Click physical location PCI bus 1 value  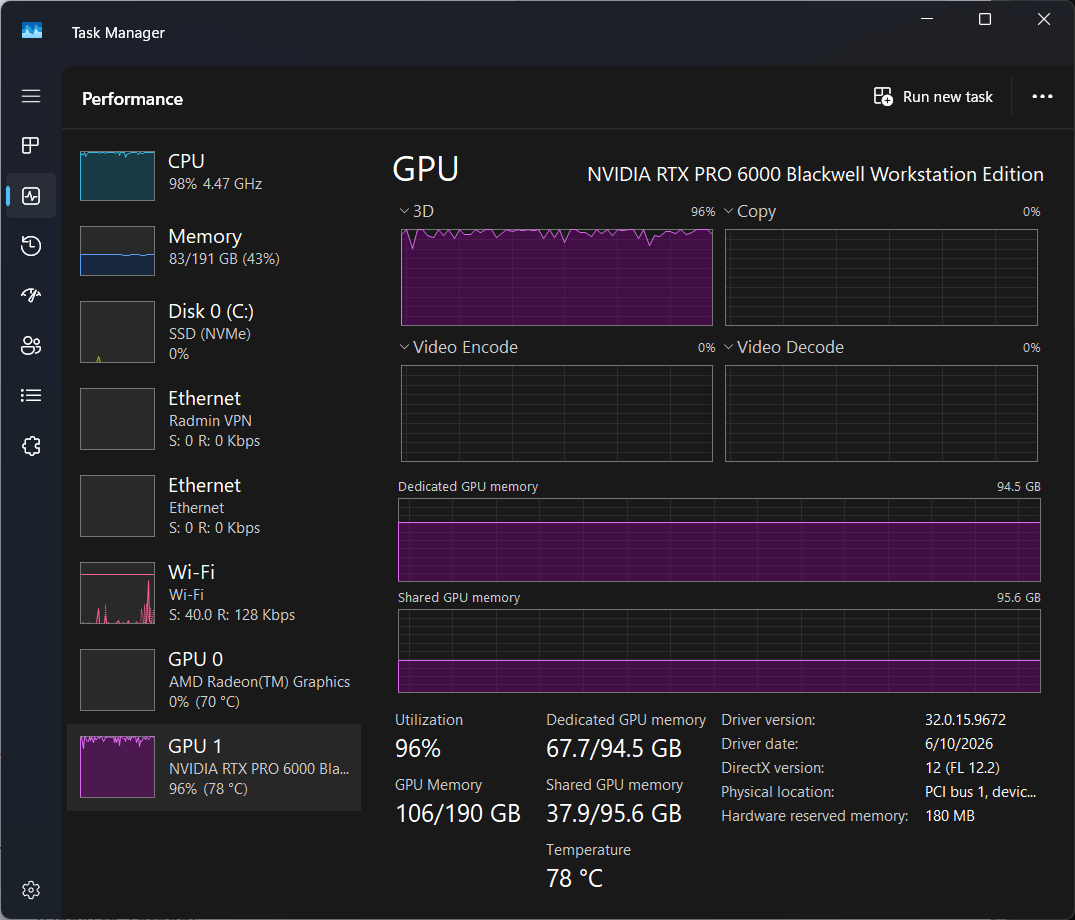(x=980, y=792)
